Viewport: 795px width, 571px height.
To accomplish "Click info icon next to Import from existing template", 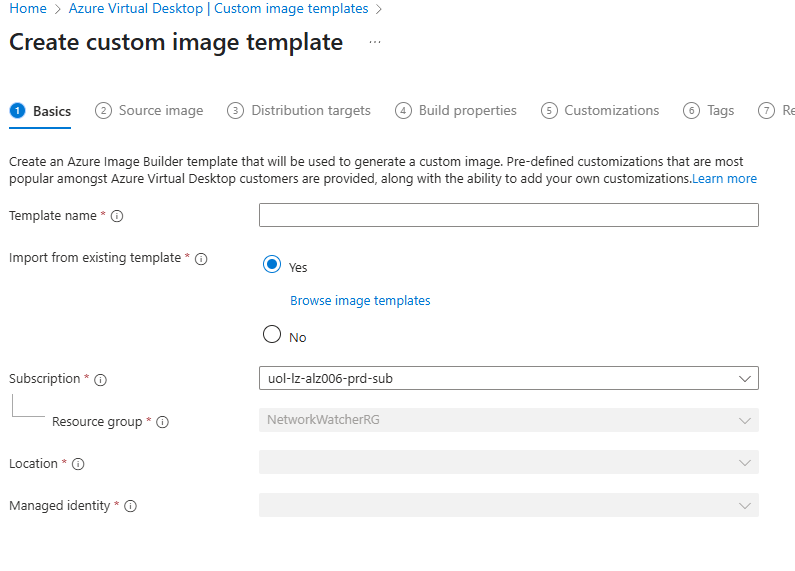I will (x=201, y=259).
